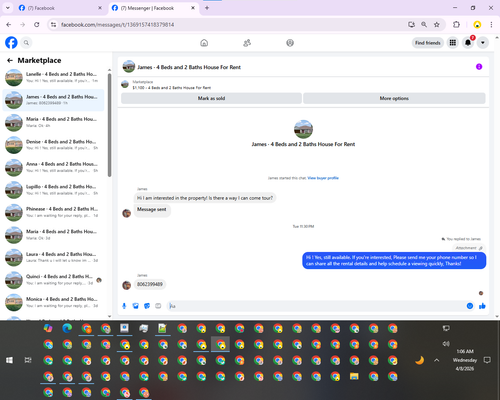Send a thumbs-up like
The height and width of the screenshot is (400, 500).
482,306
